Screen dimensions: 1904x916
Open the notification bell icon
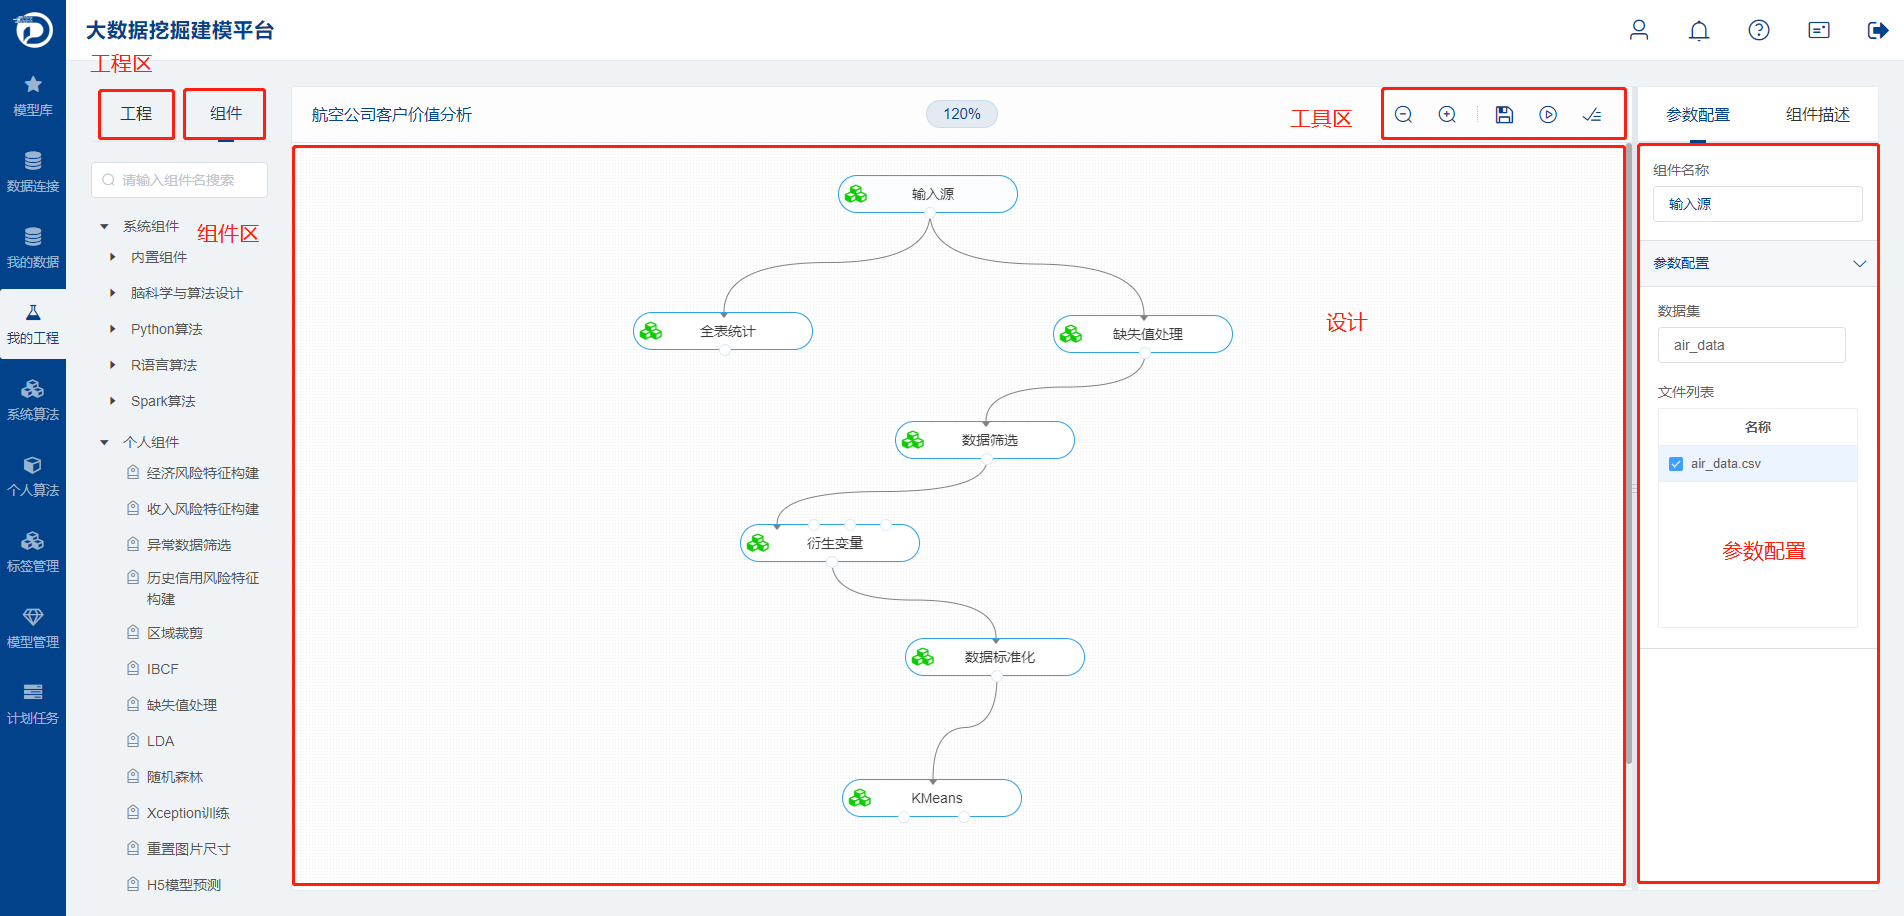point(1699,30)
